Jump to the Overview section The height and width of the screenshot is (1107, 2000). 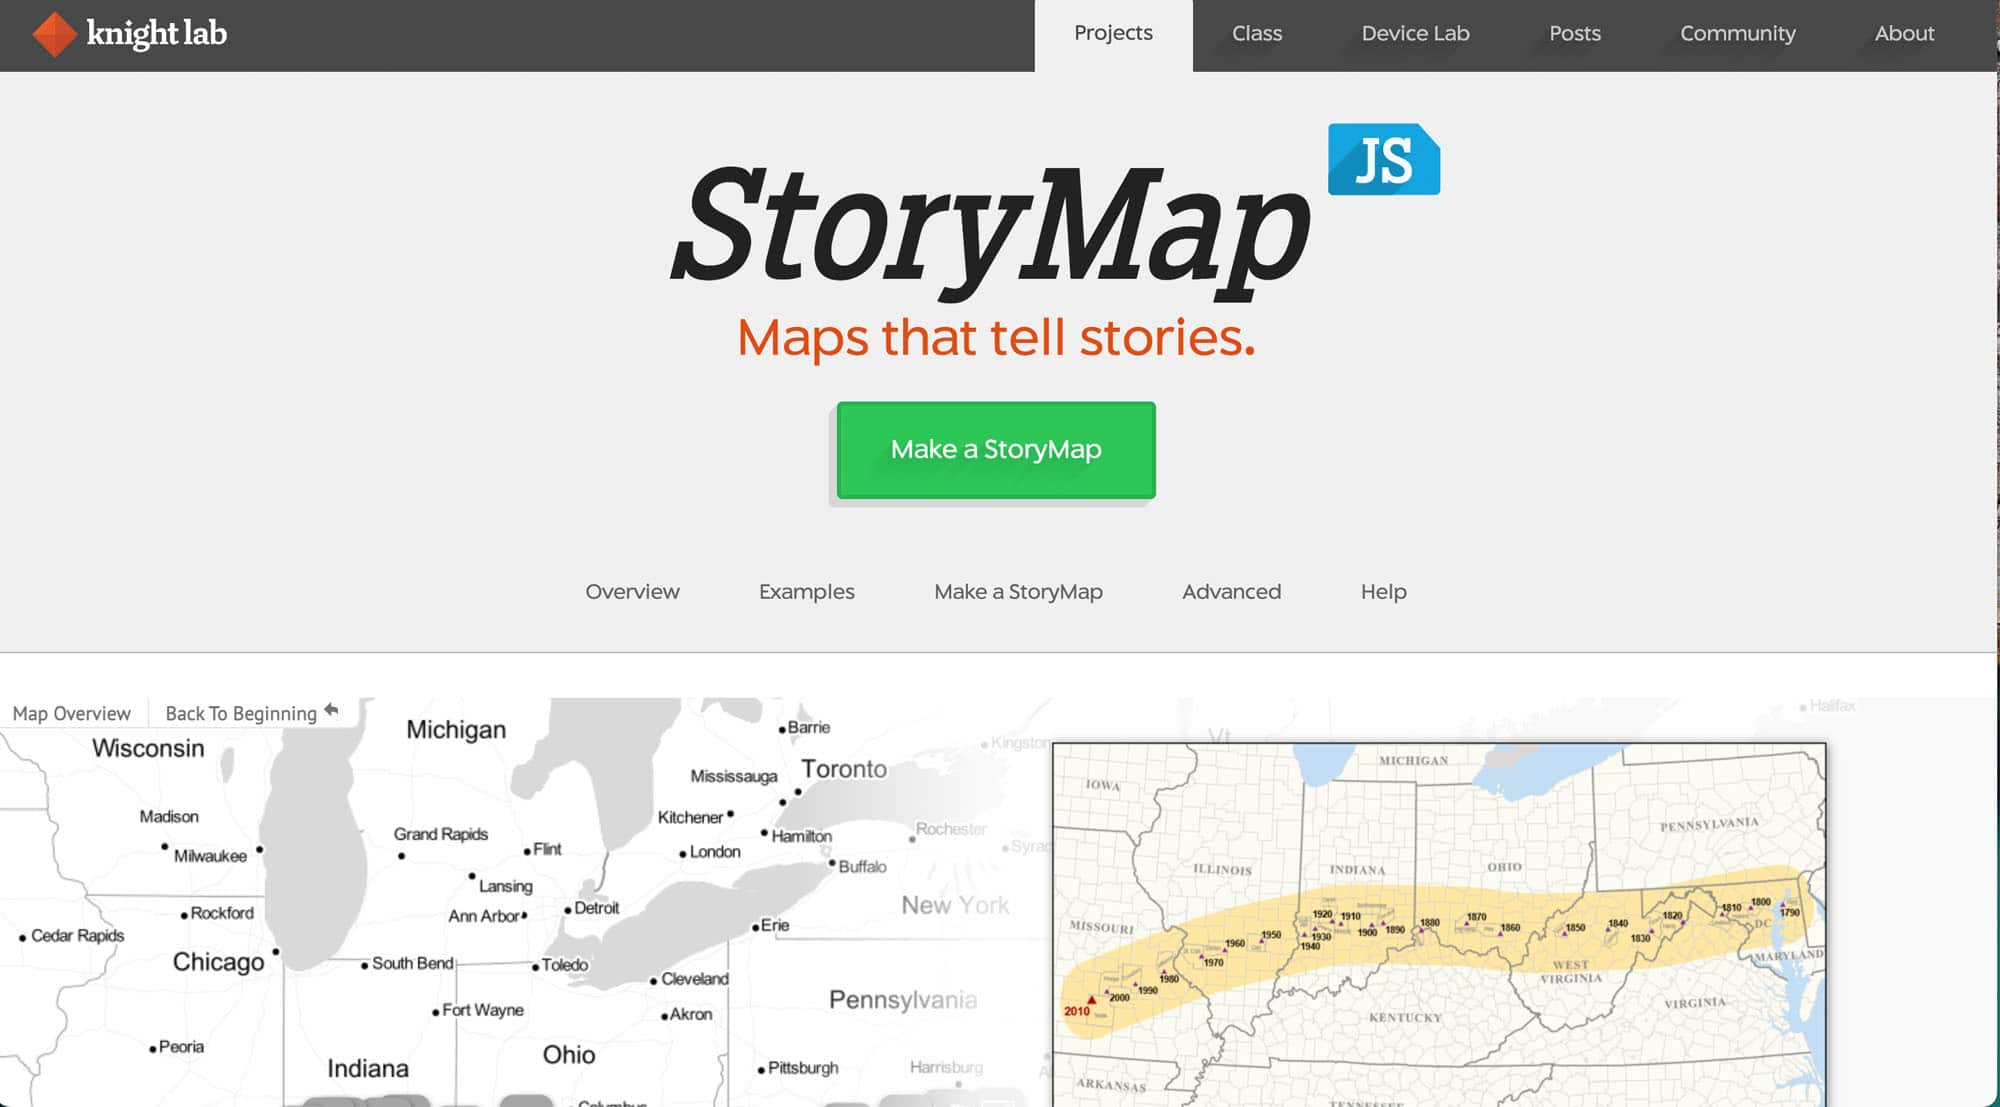click(x=632, y=592)
